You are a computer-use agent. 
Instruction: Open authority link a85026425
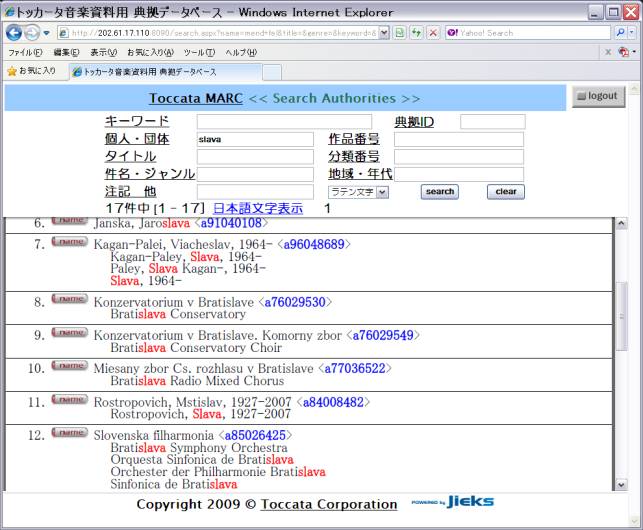[x=255, y=435]
